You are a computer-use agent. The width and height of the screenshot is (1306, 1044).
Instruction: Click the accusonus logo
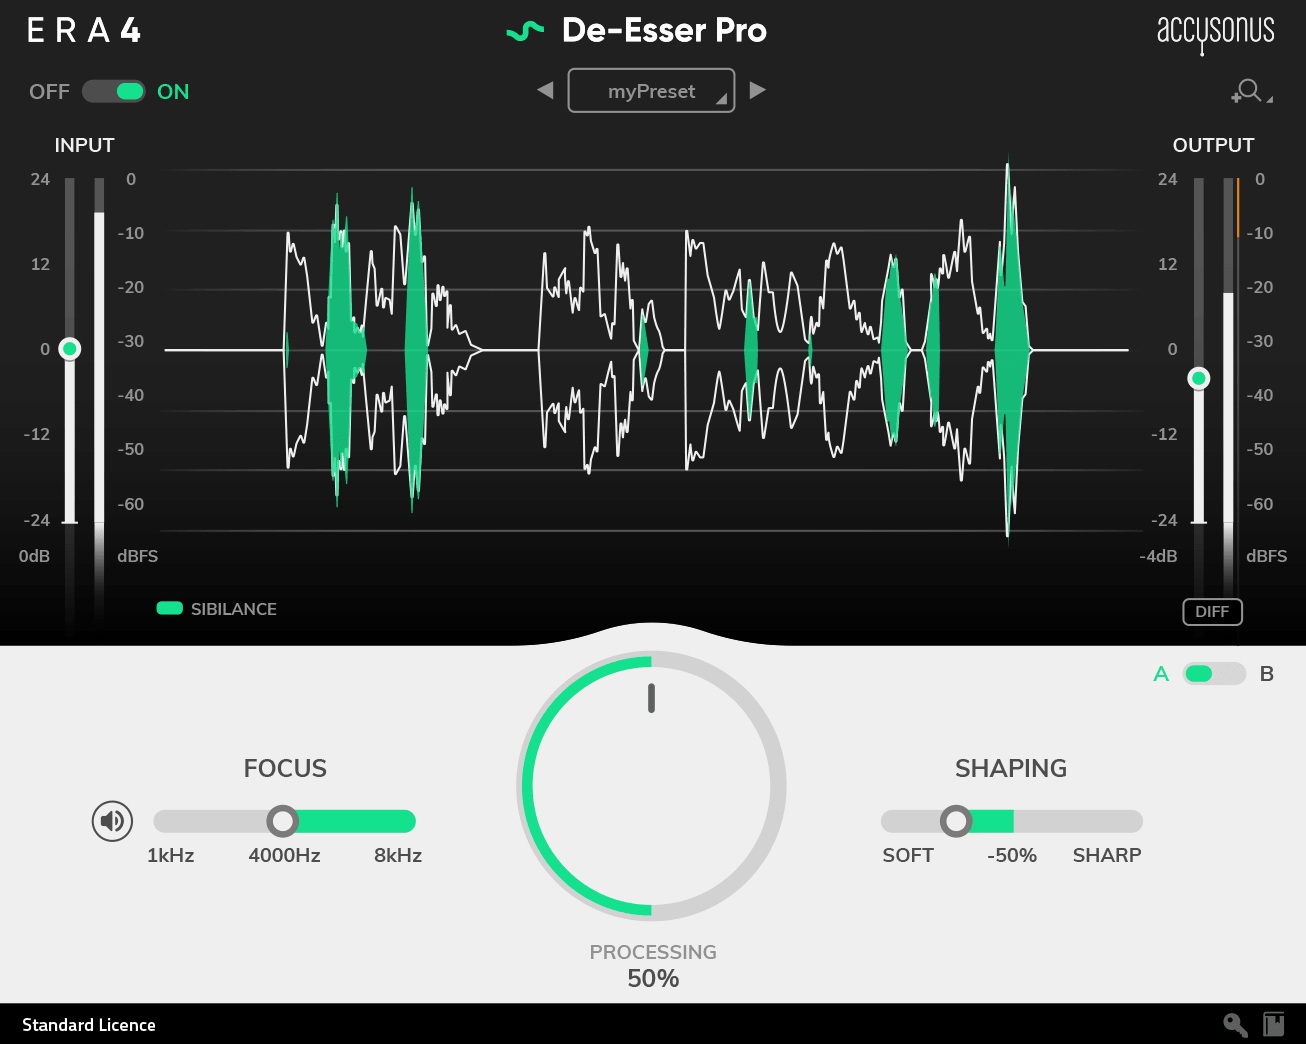[x=1215, y=33]
